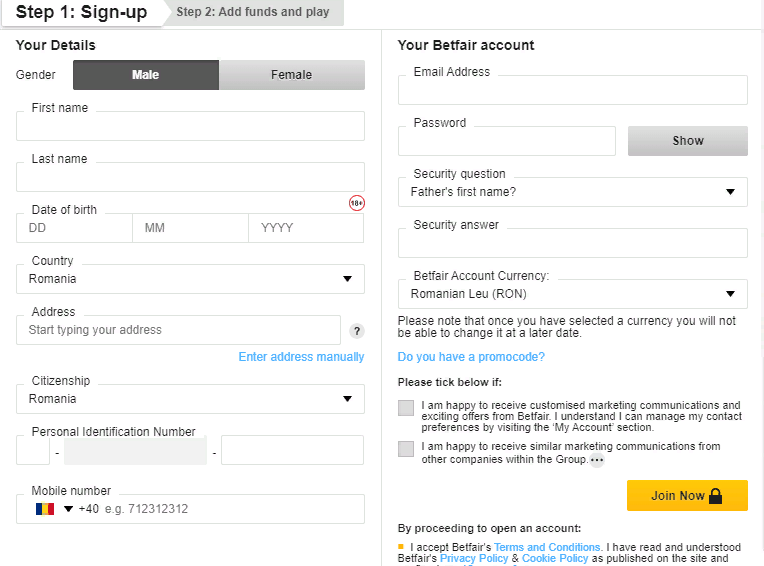This screenshot has width=764, height=566.
Task: Expand the ellipsis after 'companies within the Group'
Action: pyautogui.click(x=597, y=460)
